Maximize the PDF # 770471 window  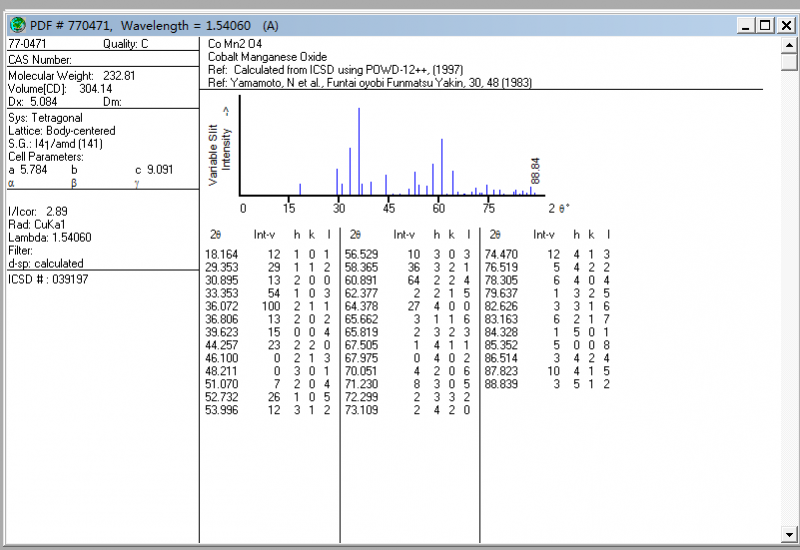(765, 25)
